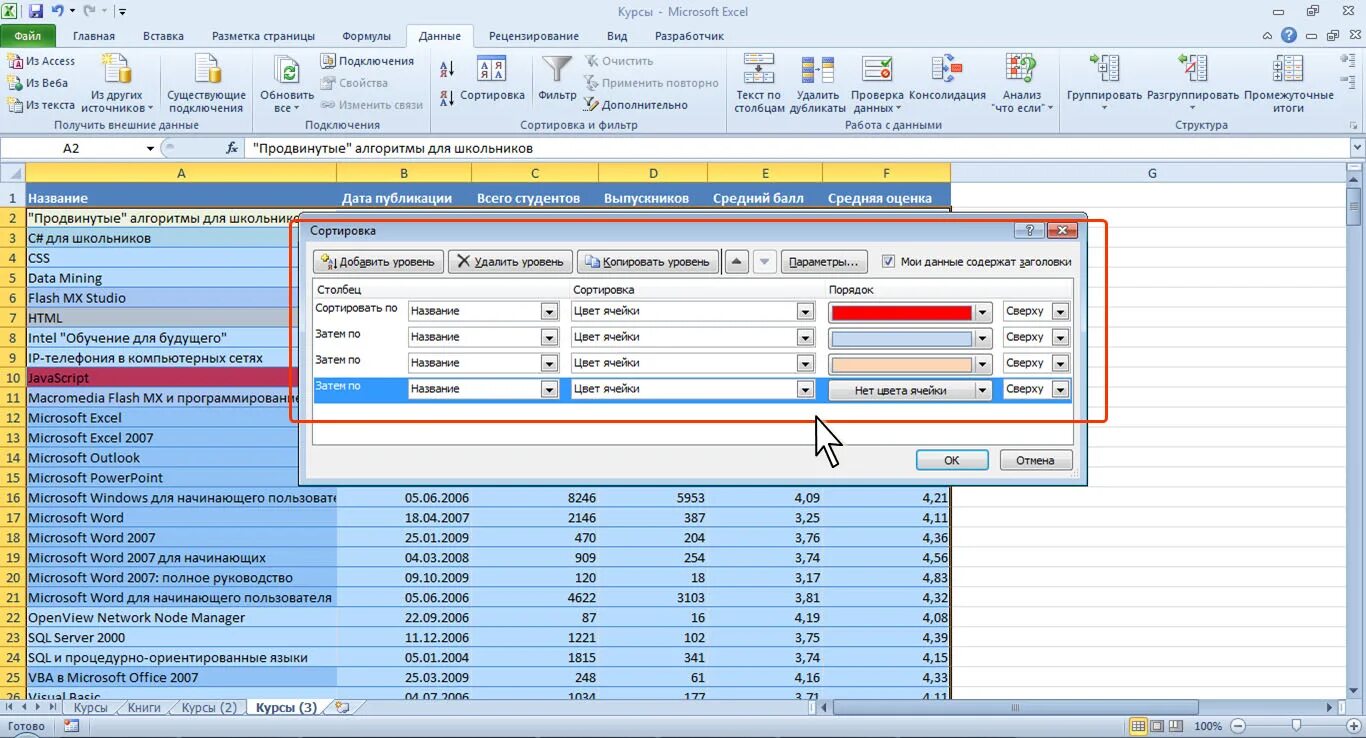Select row header 20
The image size is (1366, 738).
[x=13, y=578]
